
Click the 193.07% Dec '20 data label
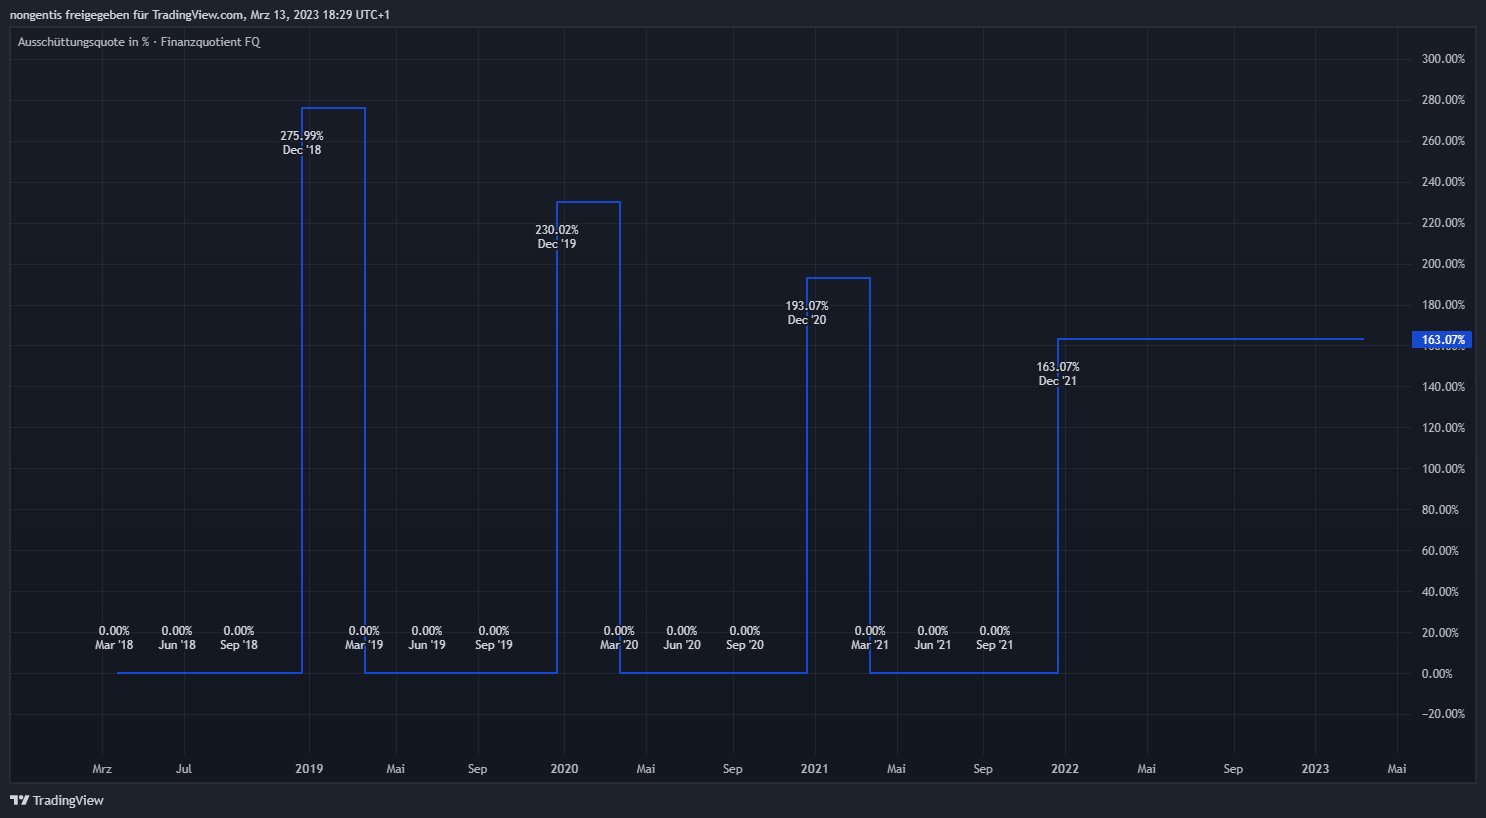click(807, 313)
